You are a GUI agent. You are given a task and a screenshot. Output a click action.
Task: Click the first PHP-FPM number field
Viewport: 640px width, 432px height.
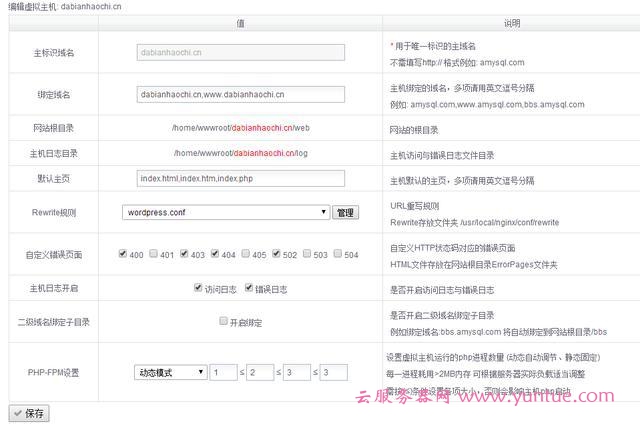coord(223,372)
